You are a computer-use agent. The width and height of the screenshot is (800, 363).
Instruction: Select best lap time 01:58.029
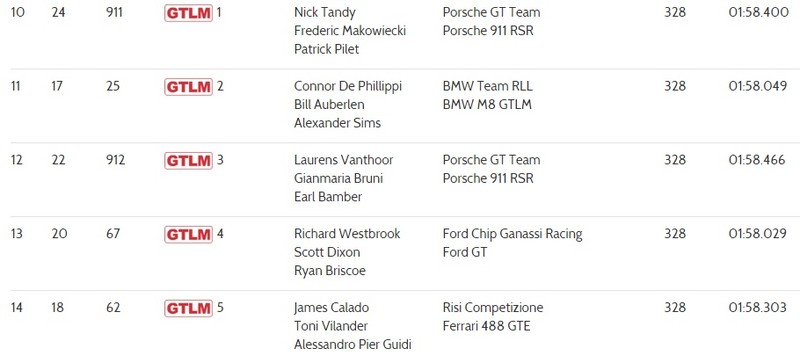tap(758, 234)
